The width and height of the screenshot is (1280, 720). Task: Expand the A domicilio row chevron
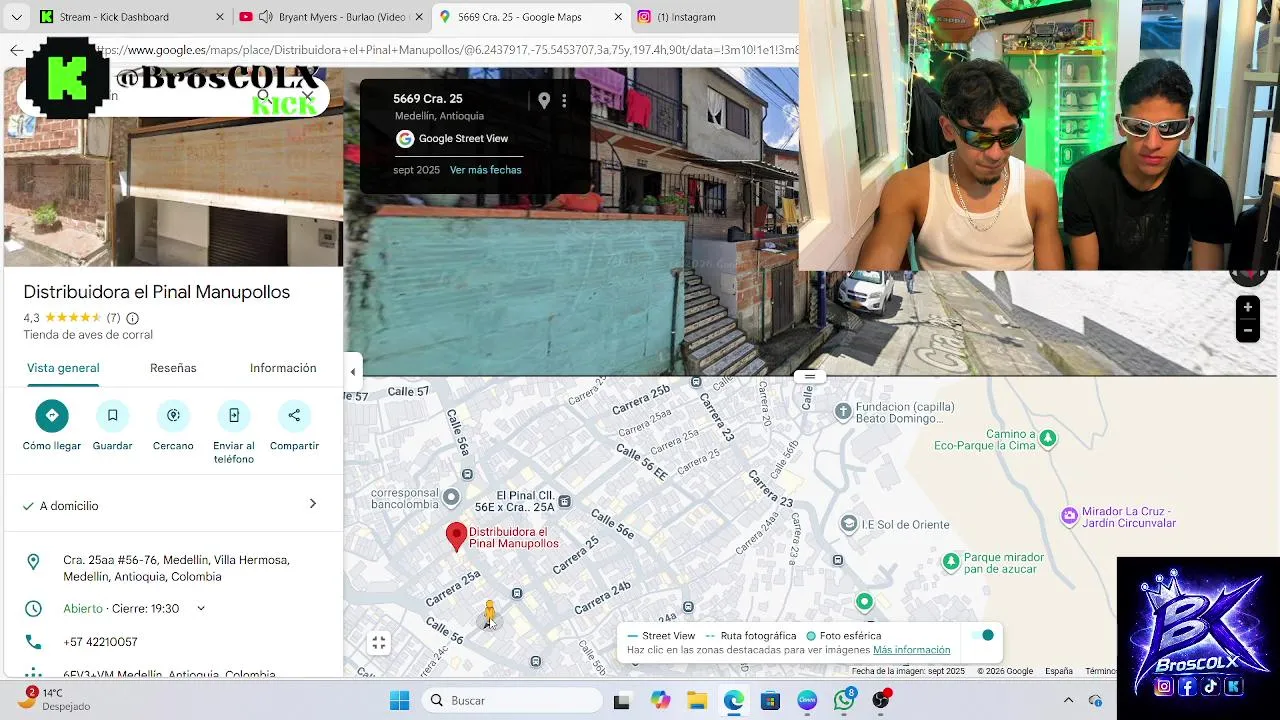312,504
